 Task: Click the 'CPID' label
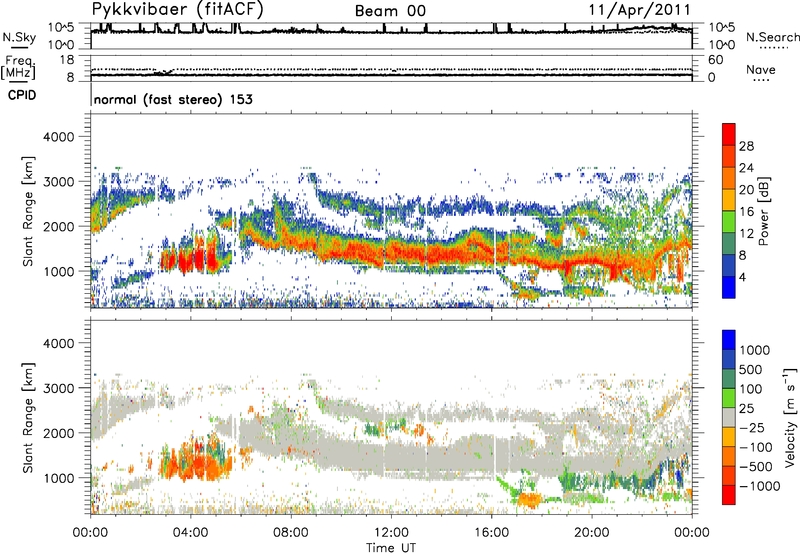pos(22,95)
